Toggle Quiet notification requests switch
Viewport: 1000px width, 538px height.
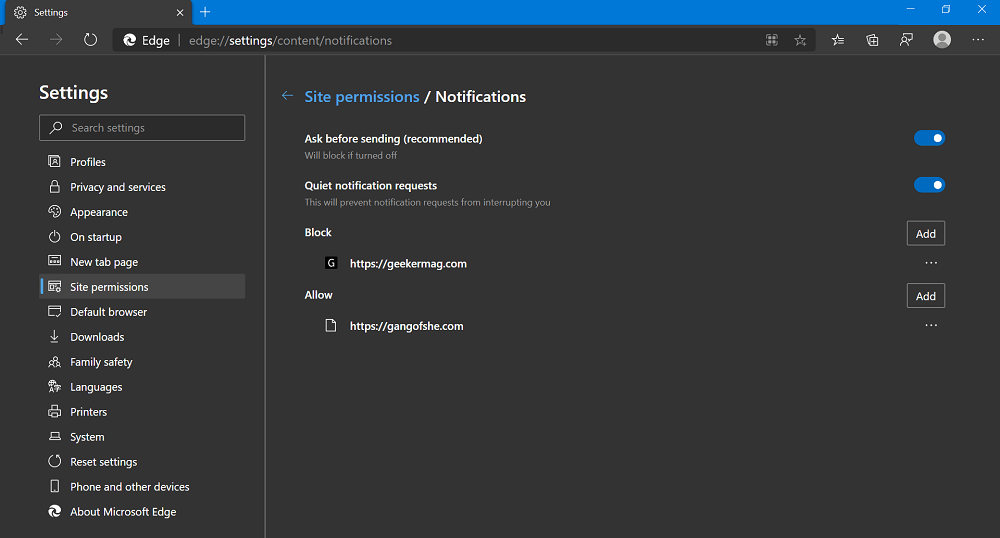pos(929,185)
